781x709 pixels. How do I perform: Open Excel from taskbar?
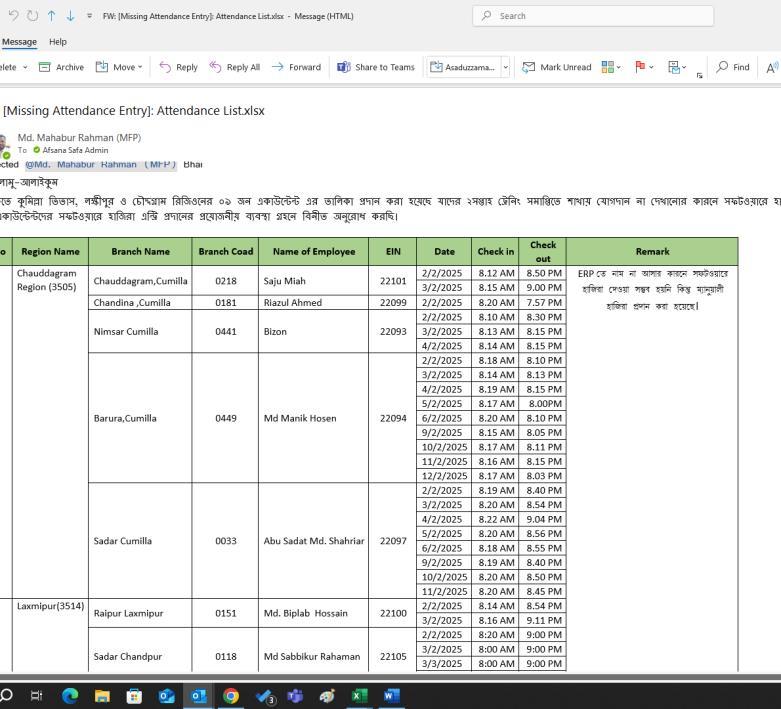[x=360, y=695]
